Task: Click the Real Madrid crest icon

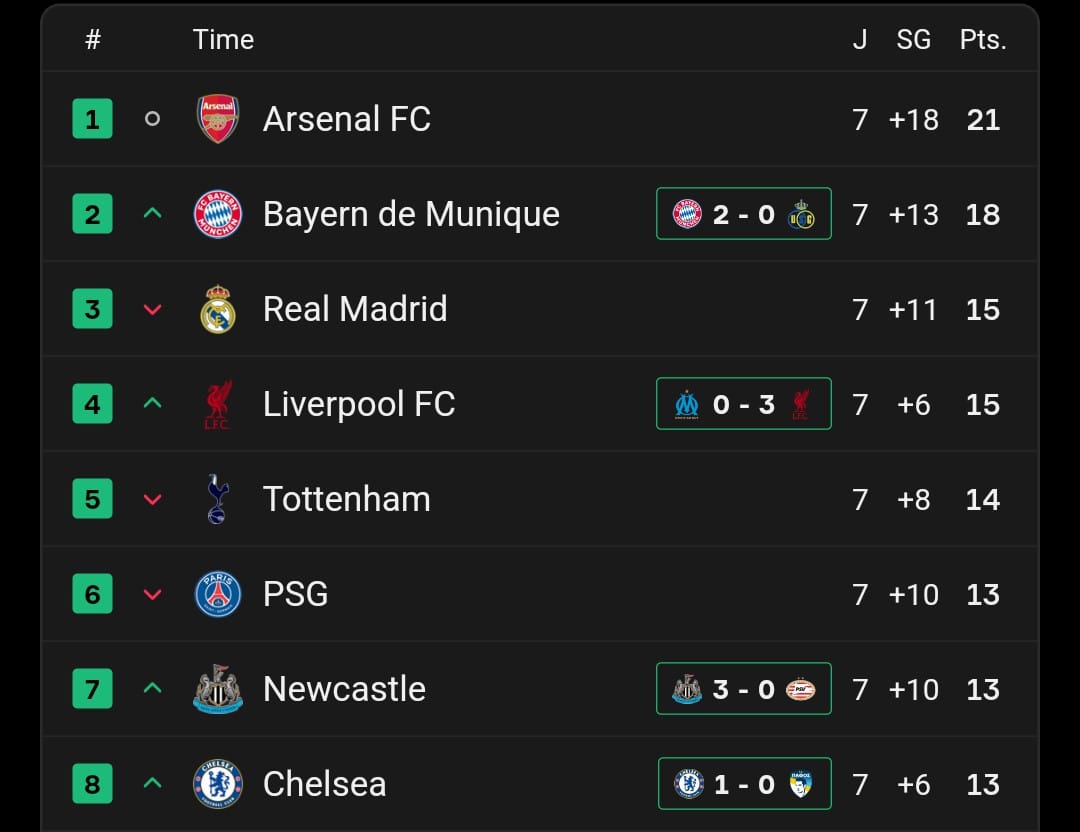Action: 218,309
